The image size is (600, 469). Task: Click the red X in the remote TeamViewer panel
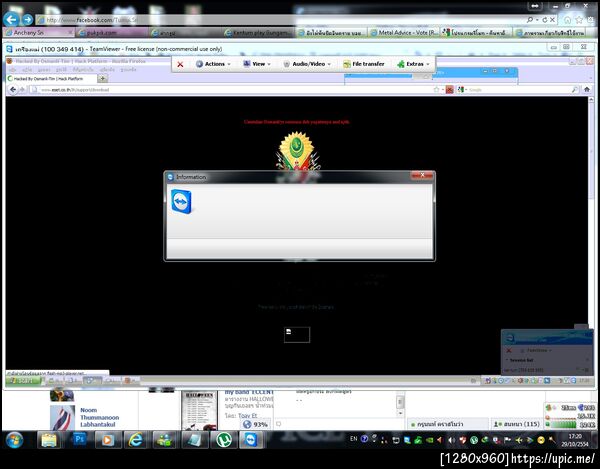coord(509,350)
